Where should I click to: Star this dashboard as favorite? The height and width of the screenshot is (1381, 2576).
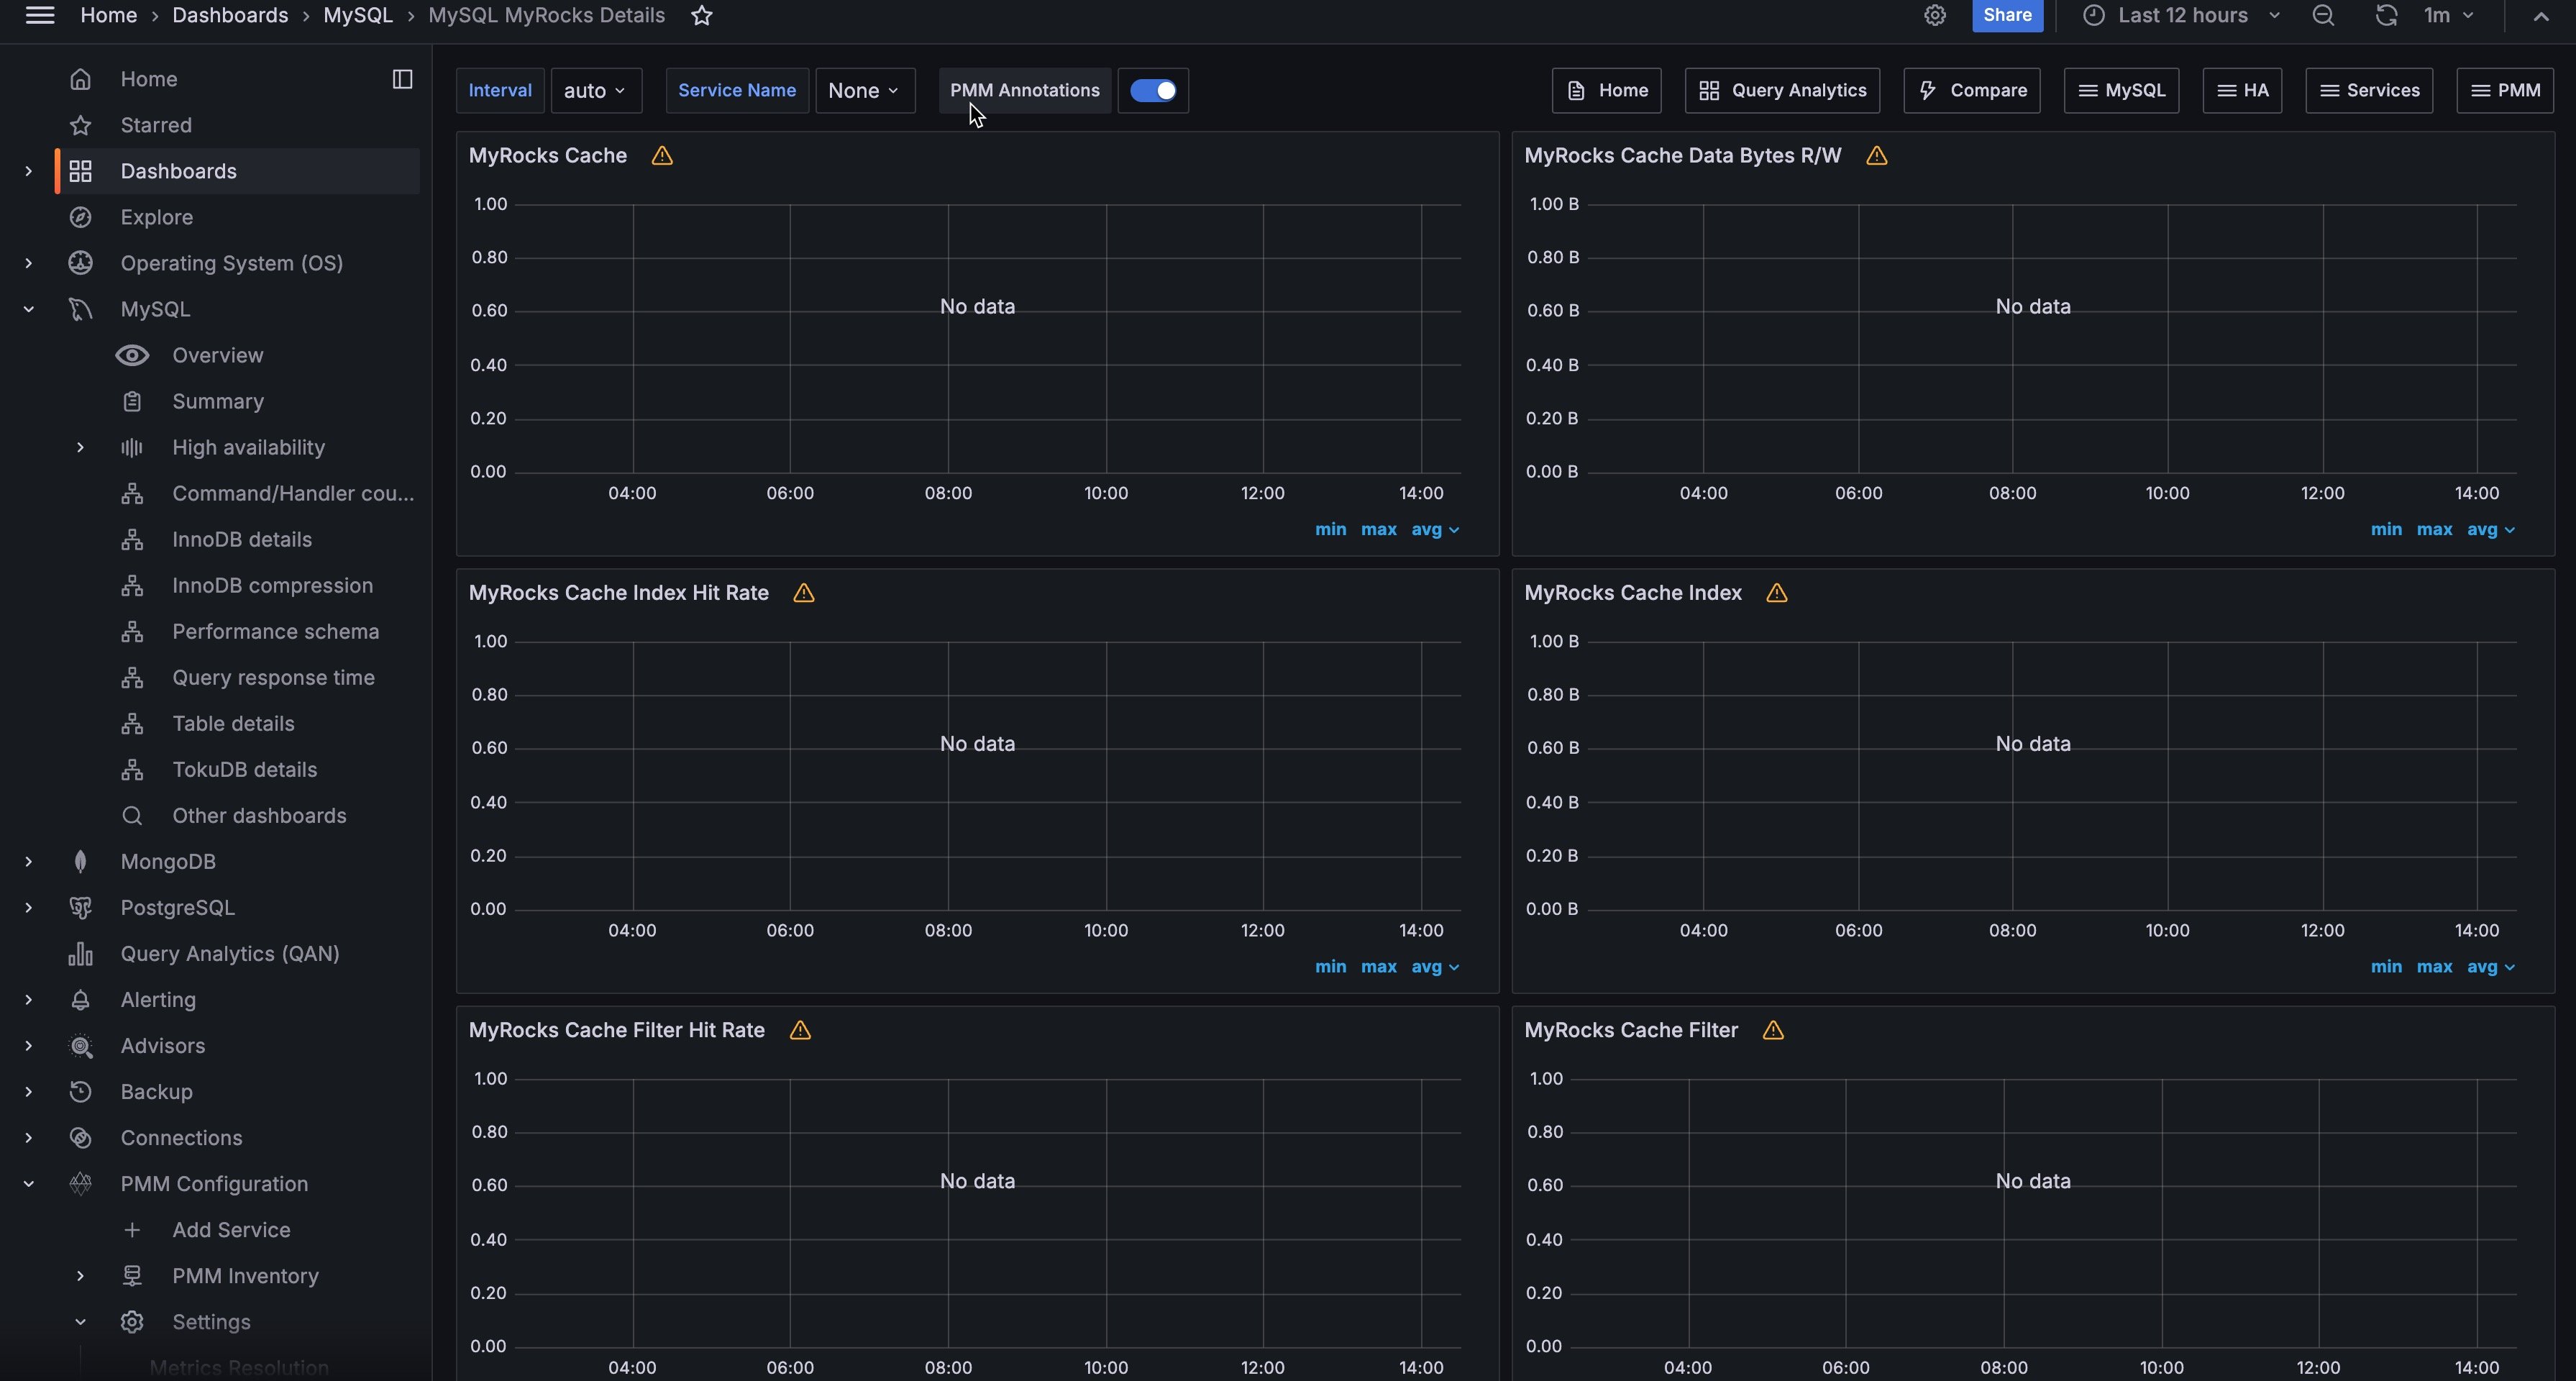[x=702, y=16]
